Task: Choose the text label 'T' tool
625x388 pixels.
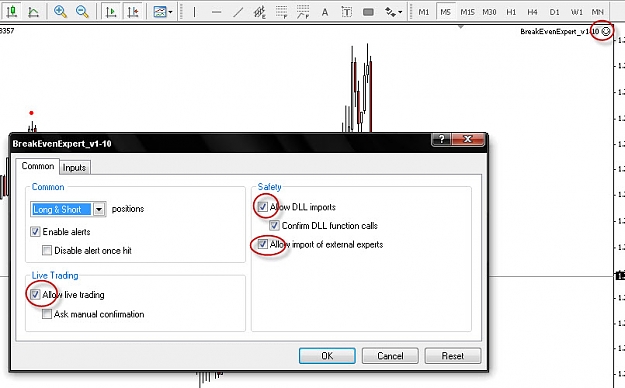Action: pos(347,12)
